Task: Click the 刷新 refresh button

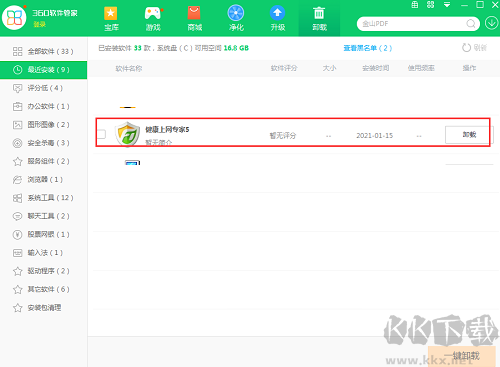Action: 474,48
